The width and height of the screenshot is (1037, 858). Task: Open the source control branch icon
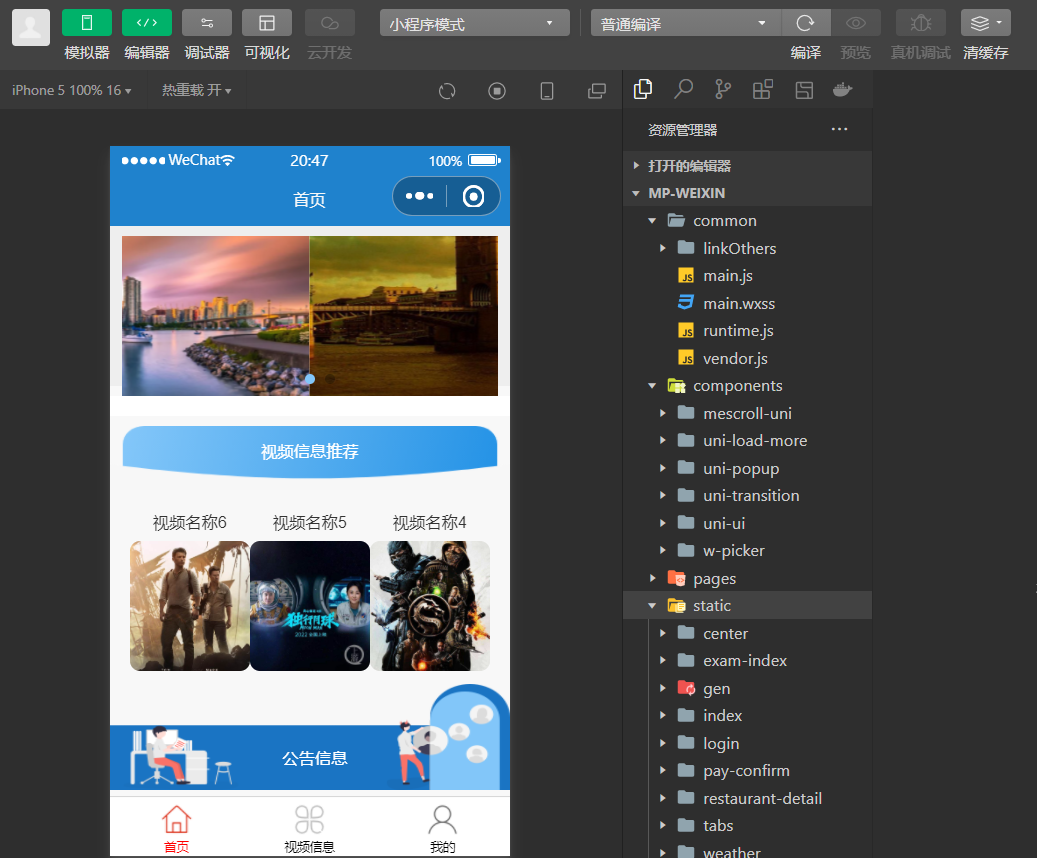723,89
